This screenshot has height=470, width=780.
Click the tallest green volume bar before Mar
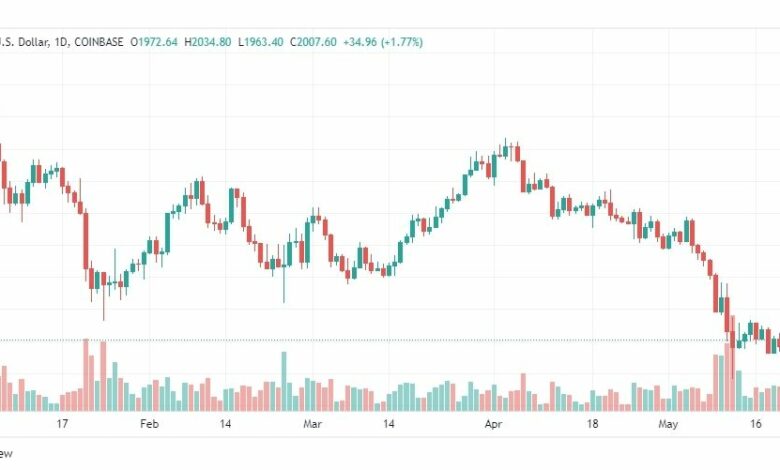pyautogui.click(x=284, y=381)
